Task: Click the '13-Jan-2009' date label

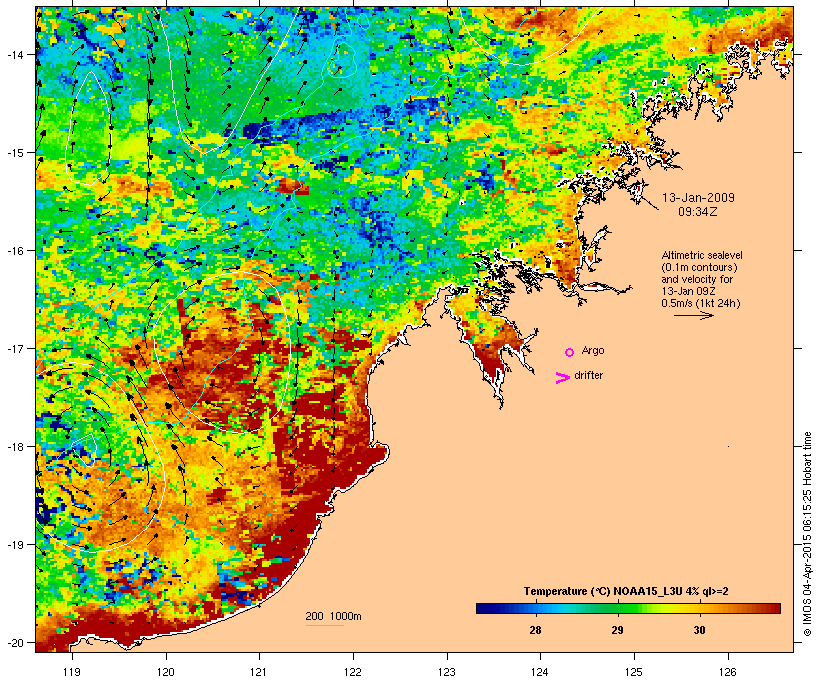Action: (x=698, y=198)
